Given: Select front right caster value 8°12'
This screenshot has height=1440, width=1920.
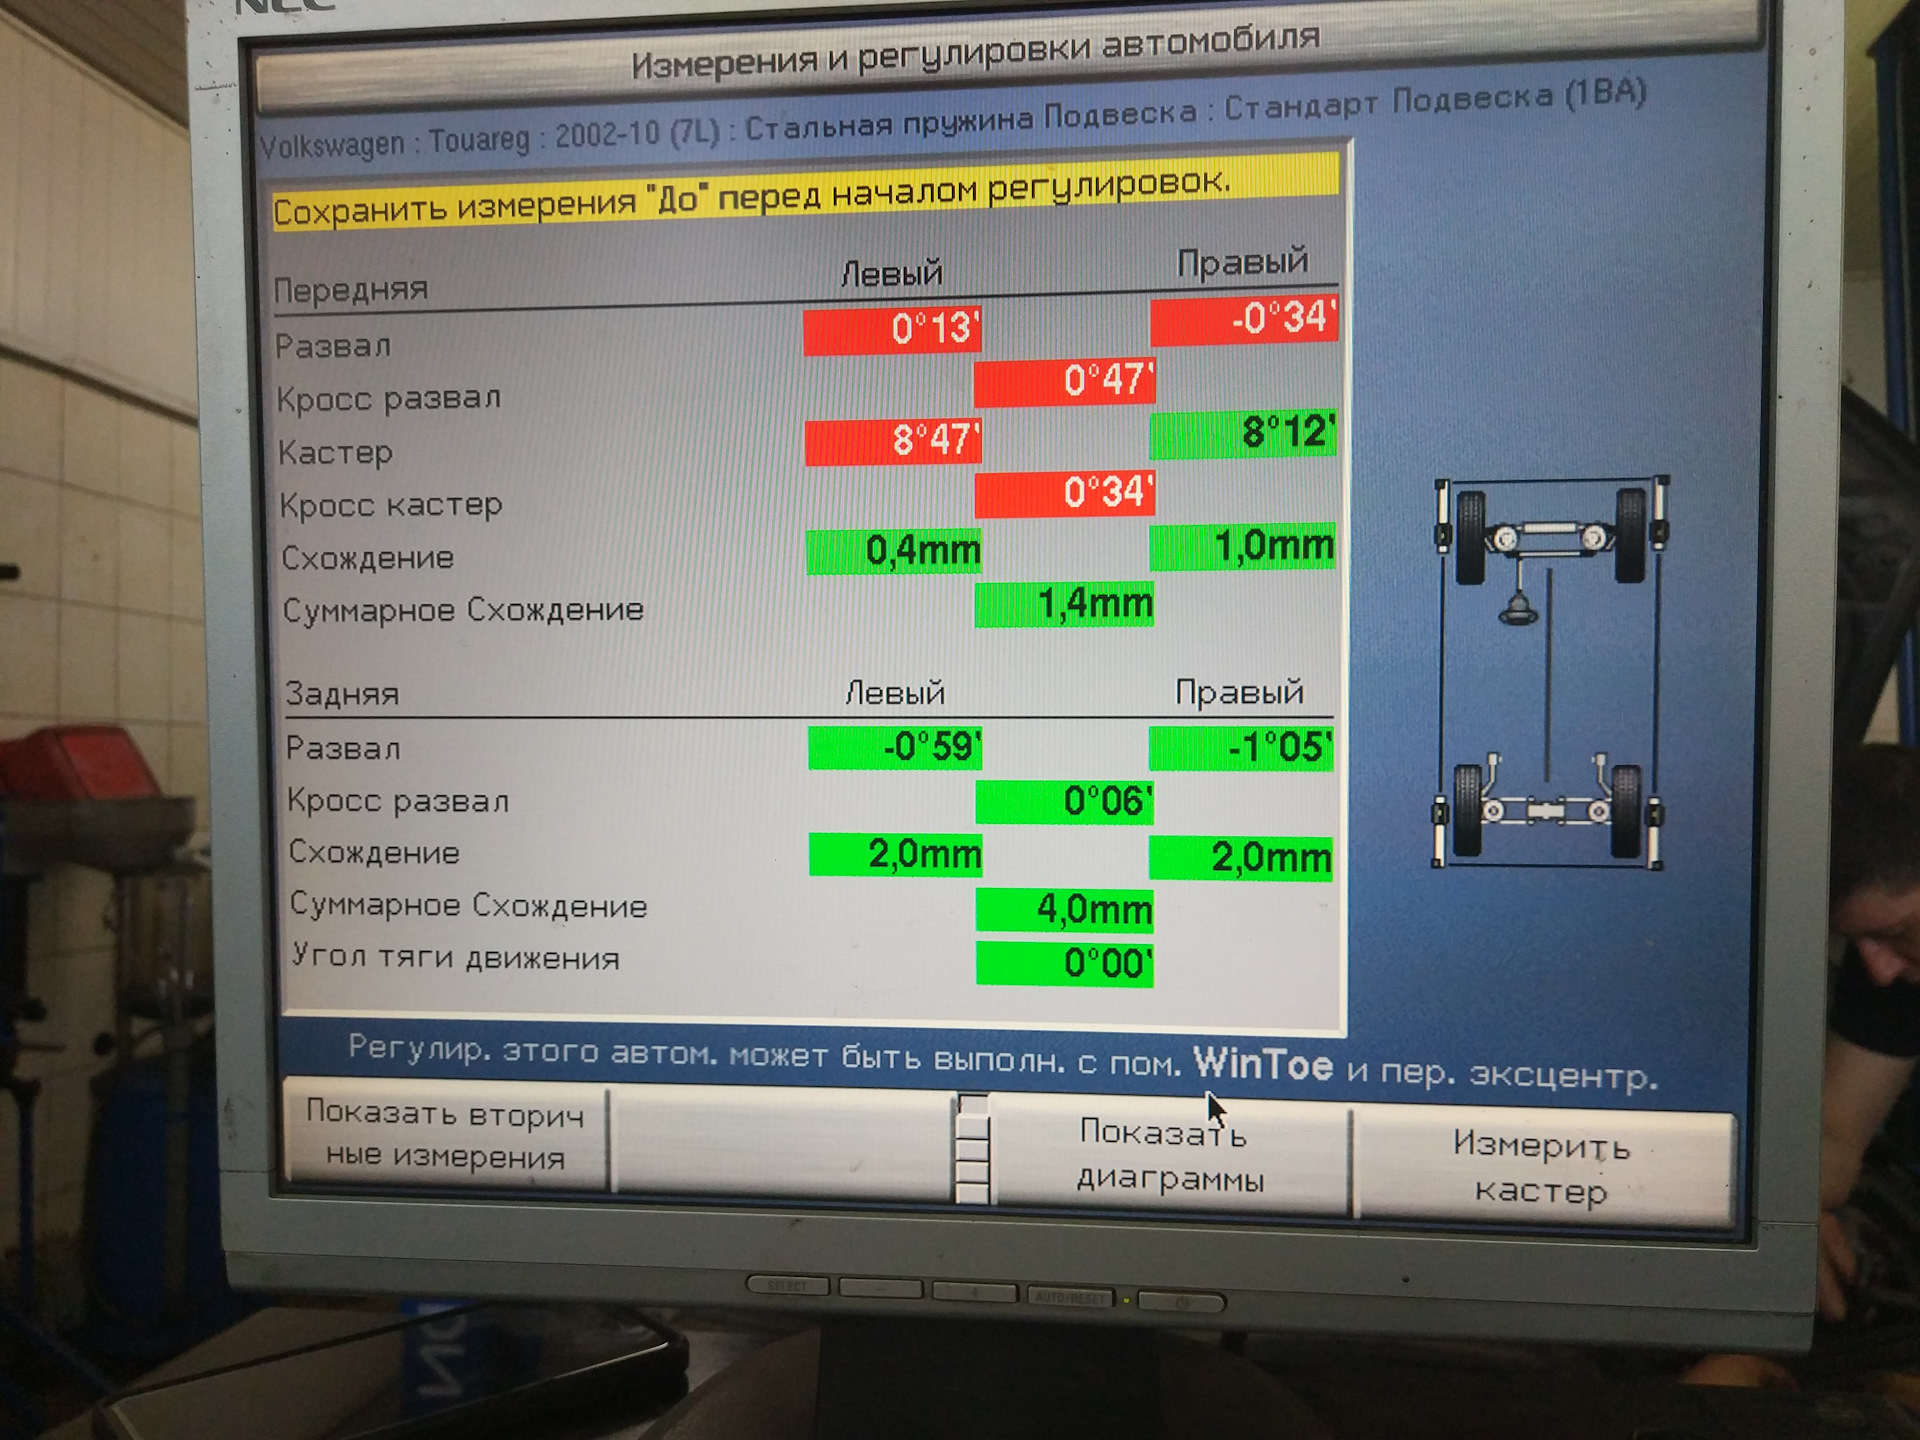Looking at the screenshot, I should 1243,433.
